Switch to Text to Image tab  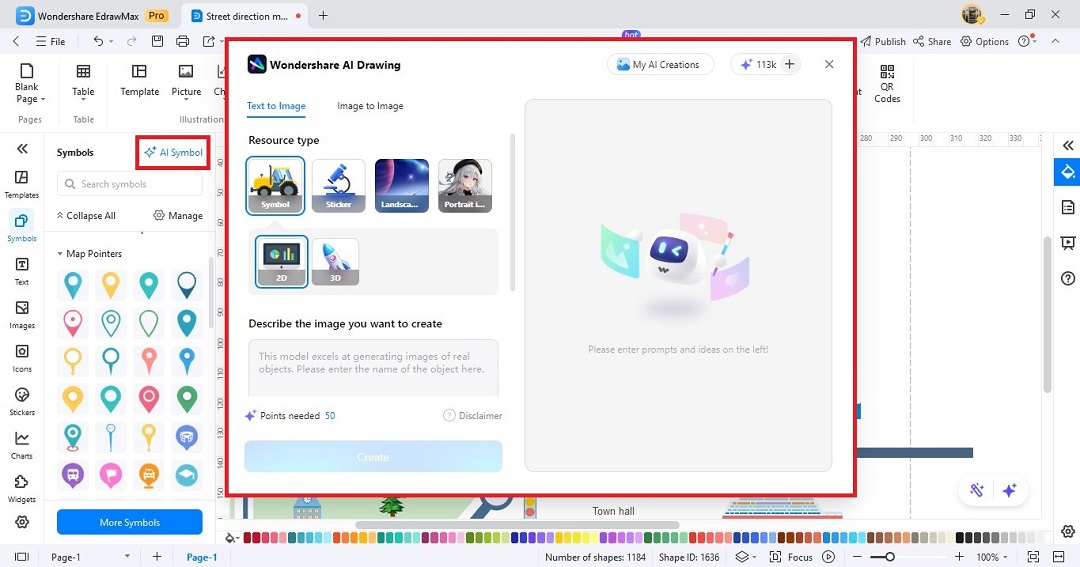pos(276,106)
